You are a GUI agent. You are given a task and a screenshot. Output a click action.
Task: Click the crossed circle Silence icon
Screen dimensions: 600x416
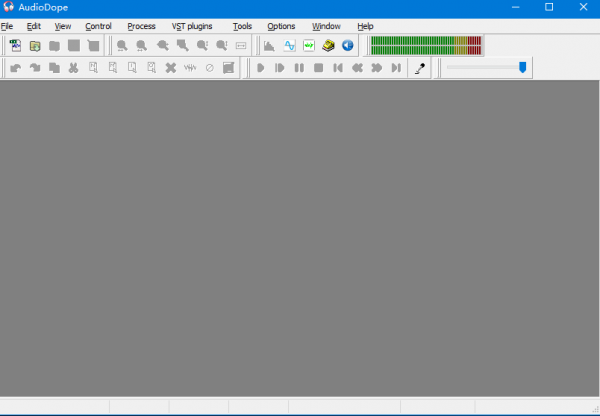point(209,68)
